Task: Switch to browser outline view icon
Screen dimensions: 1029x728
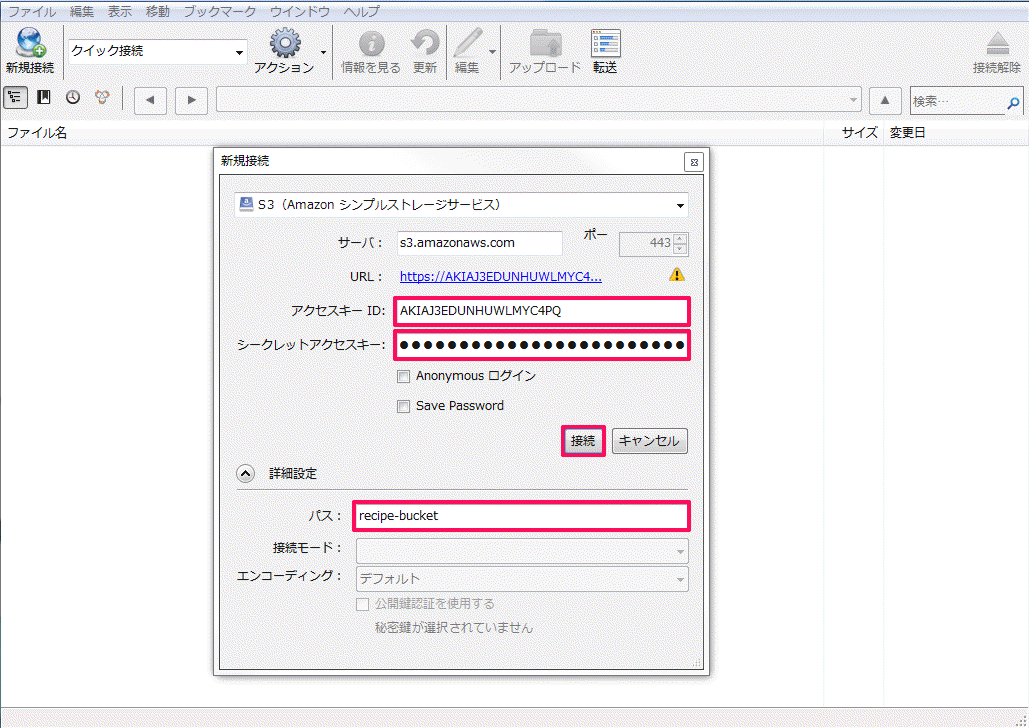Action: click(x=15, y=98)
